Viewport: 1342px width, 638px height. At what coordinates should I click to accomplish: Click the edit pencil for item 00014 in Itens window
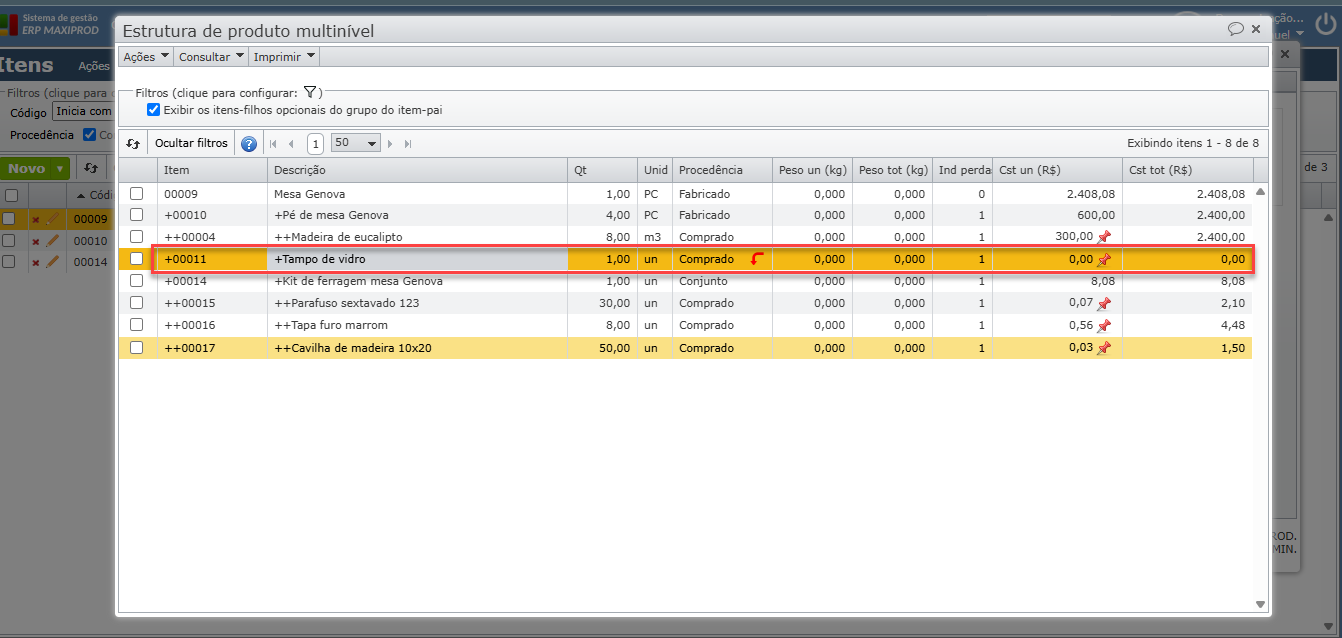click(53, 262)
